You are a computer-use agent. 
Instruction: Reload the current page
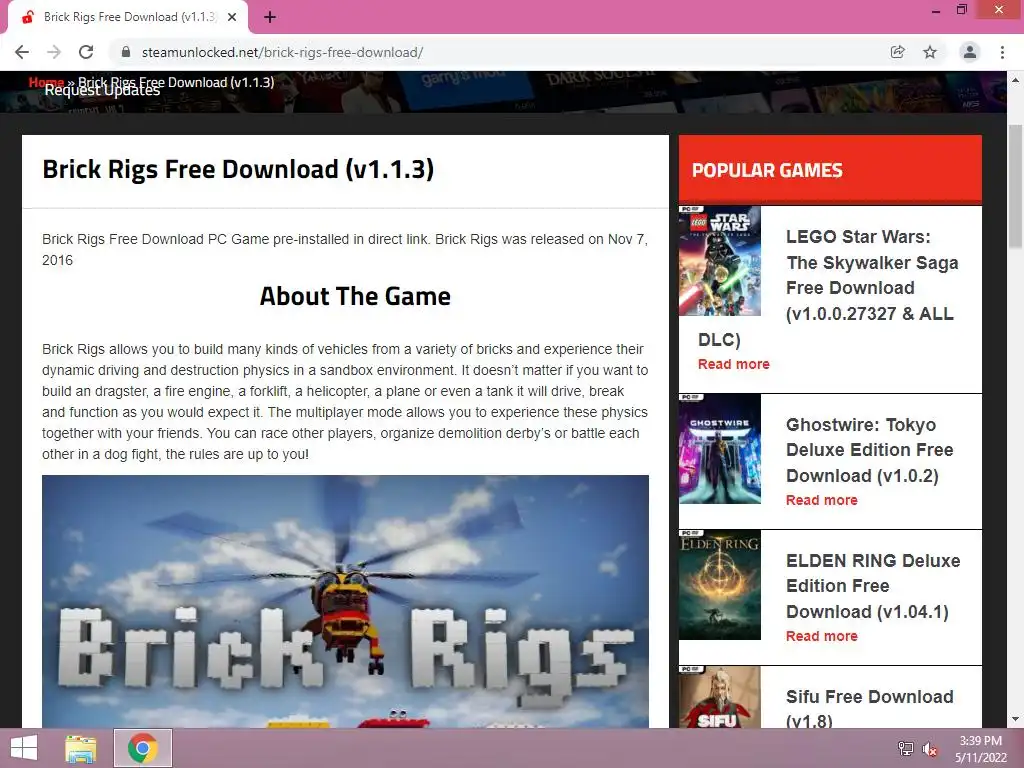[x=86, y=52]
